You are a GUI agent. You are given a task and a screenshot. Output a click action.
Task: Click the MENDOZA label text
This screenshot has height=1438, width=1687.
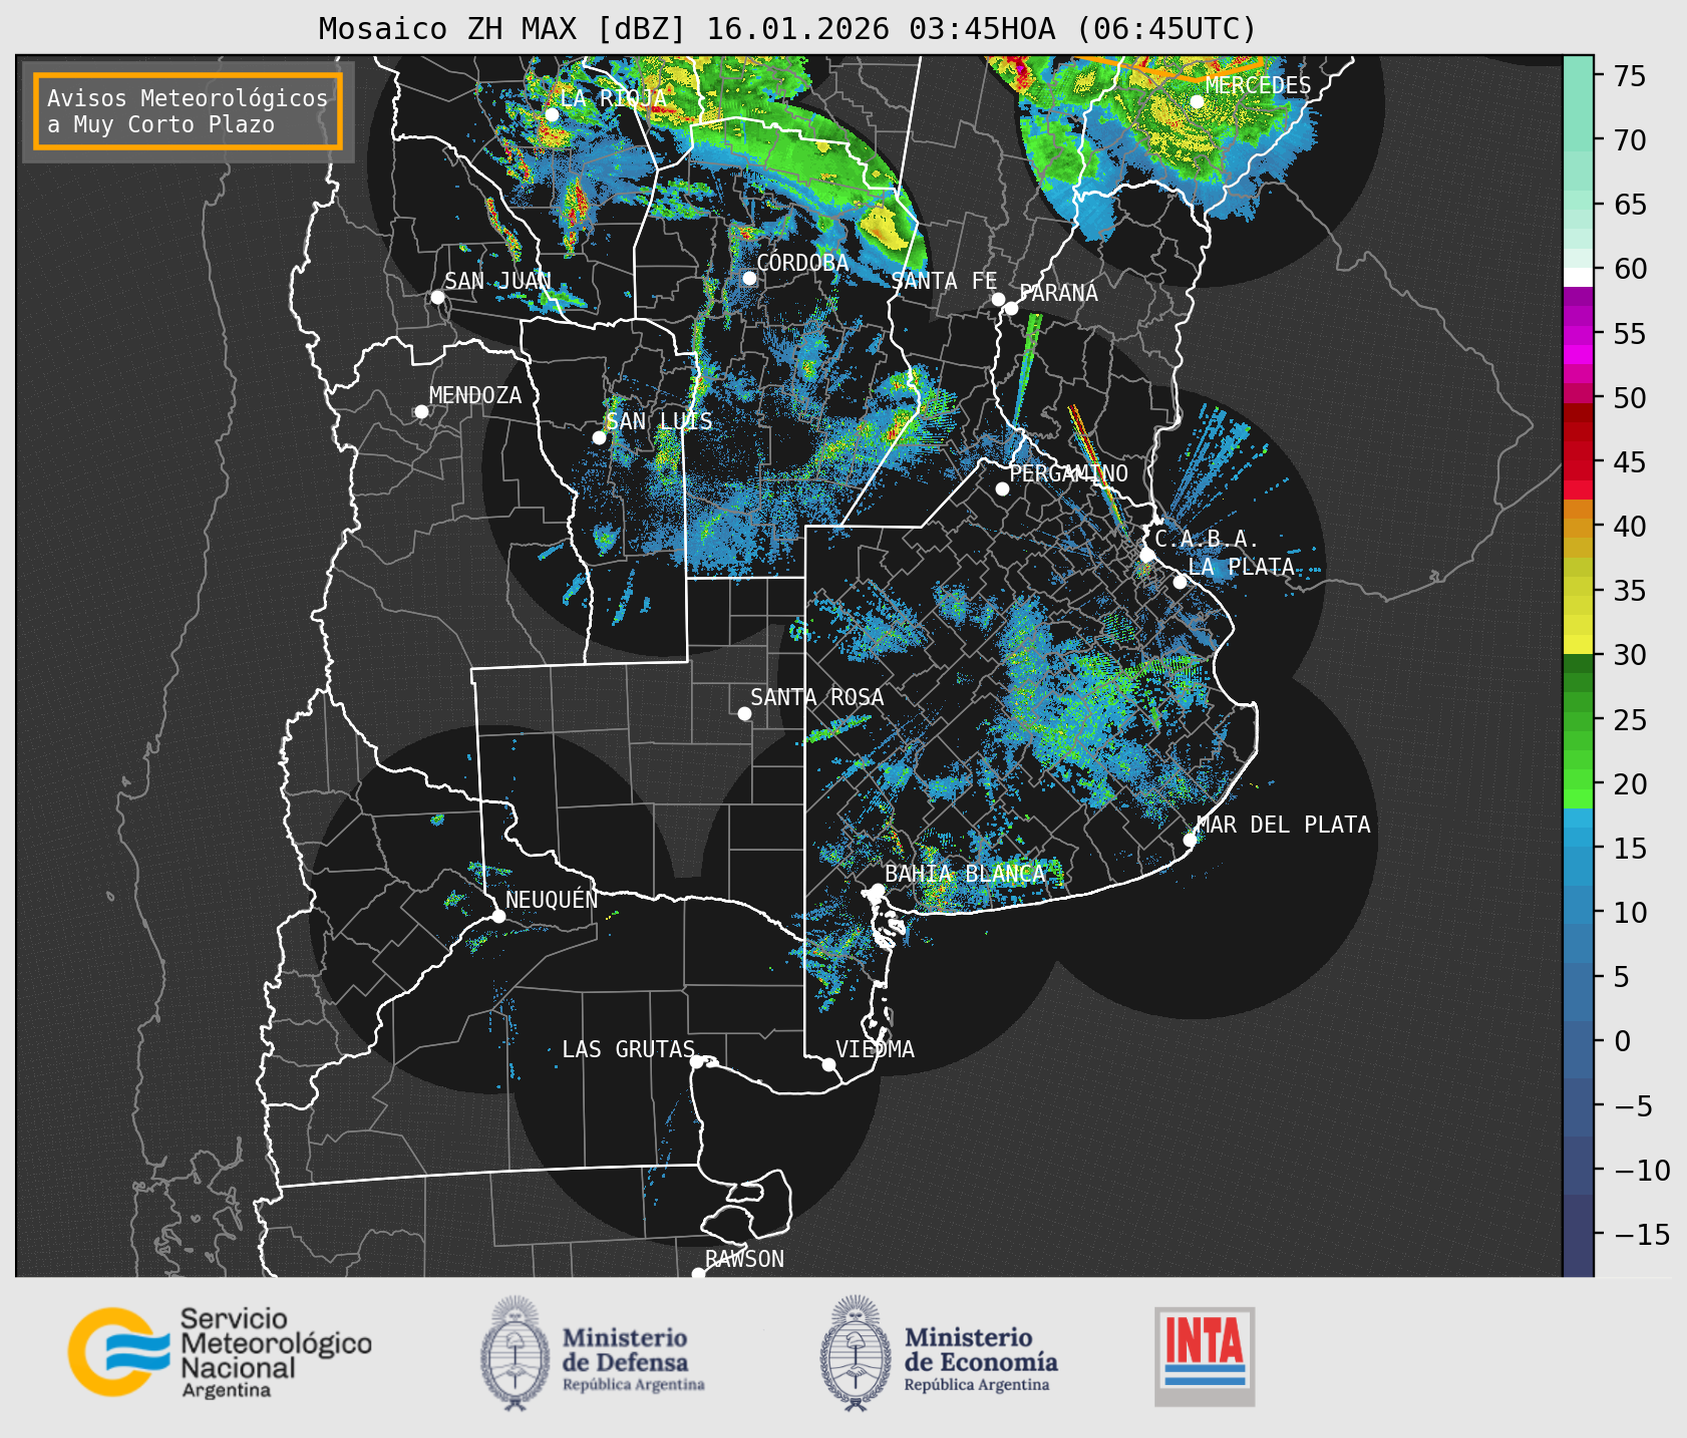pyautogui.click(x=475, y=395)
